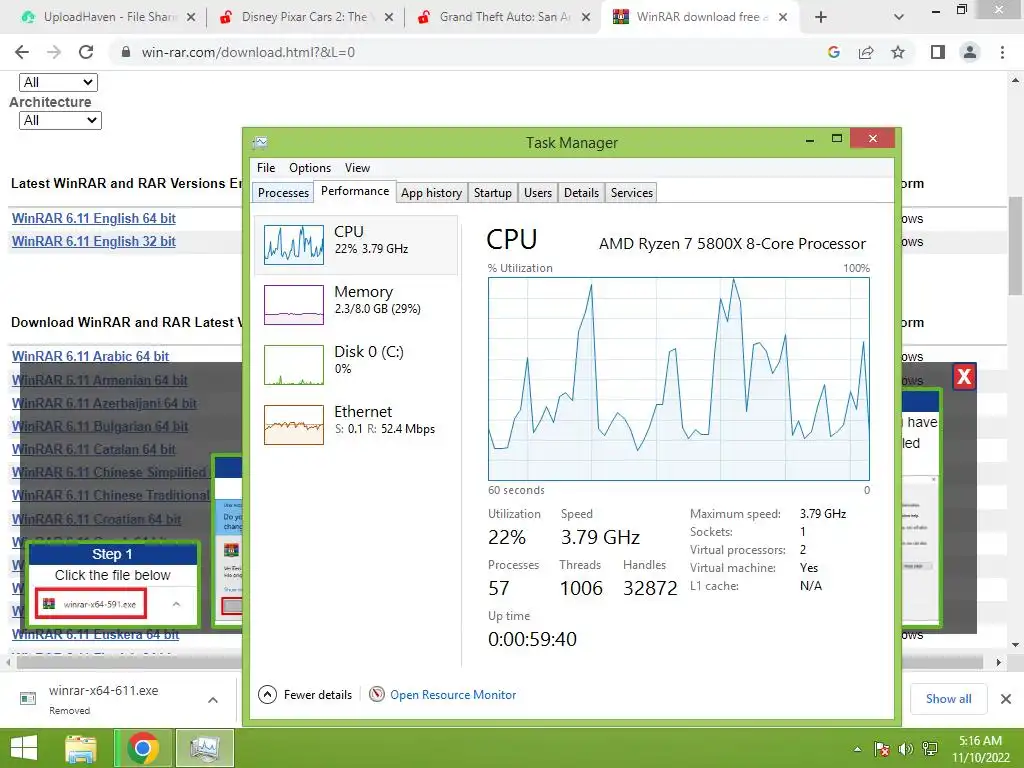Switch to the Users tab
Image resolution: width=1024 pixels, height=768 pixels.
tap(537, 193)
